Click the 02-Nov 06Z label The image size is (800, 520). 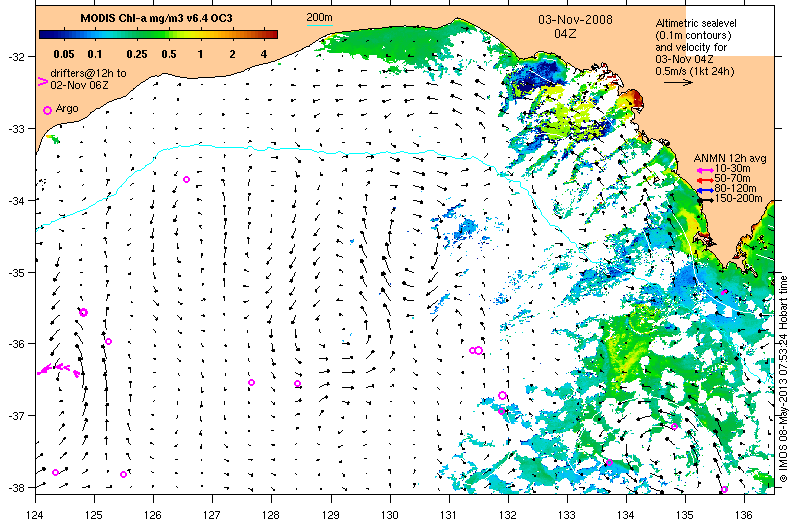80,85
